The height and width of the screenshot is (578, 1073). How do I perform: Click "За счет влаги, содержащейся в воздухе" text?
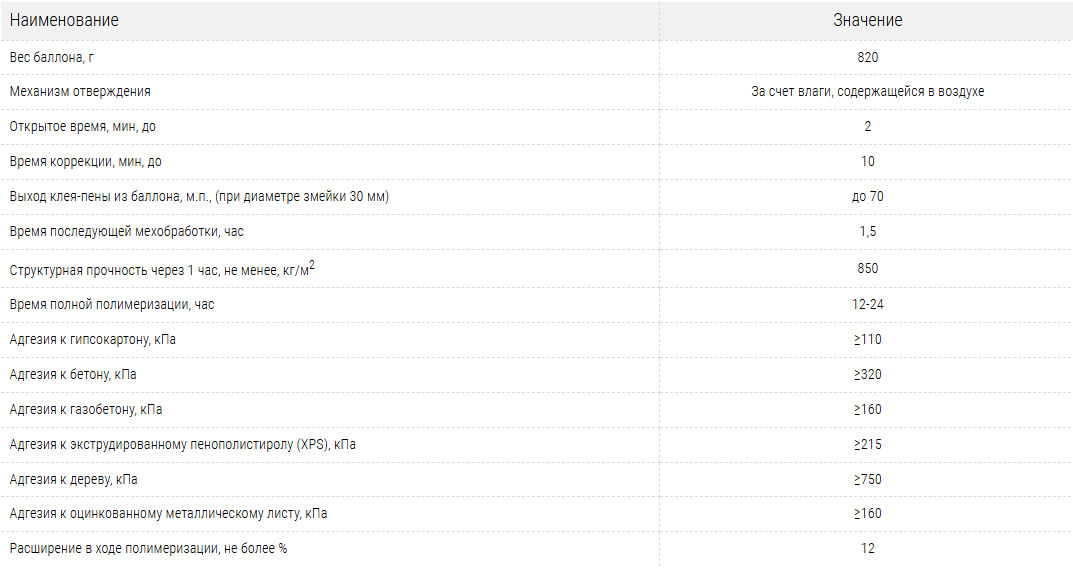[x=867, y=91]
